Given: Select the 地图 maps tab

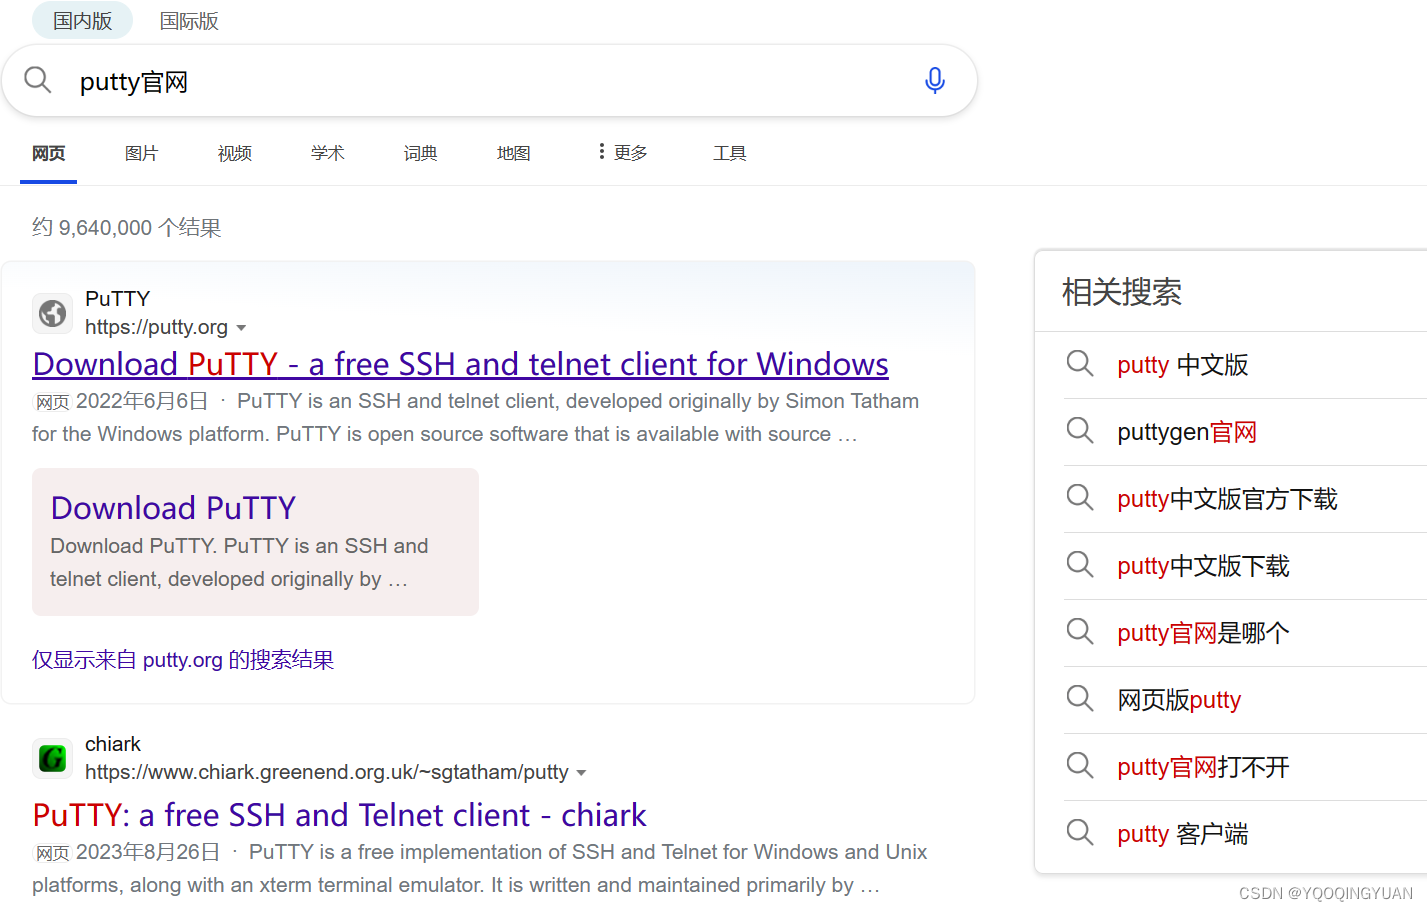Looking at the screenshot, I should 513,153.
